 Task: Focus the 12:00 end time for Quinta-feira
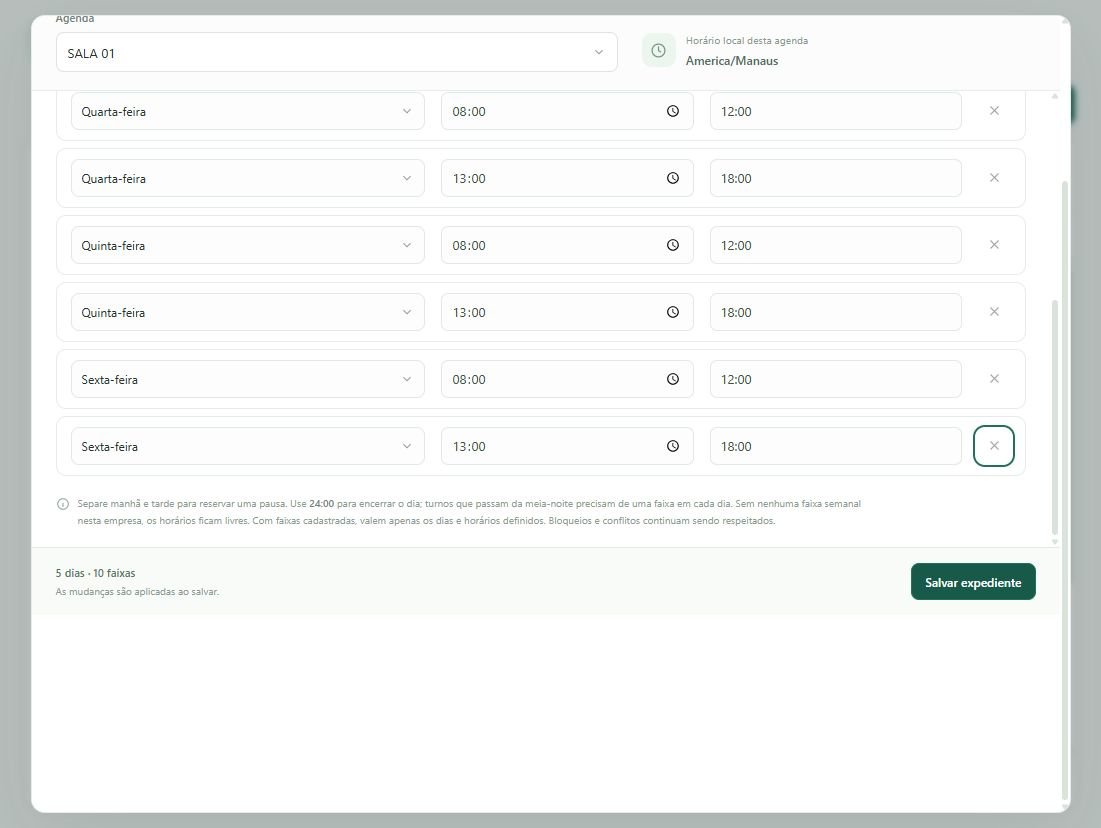pyautogui.click(x=836, y=245)
